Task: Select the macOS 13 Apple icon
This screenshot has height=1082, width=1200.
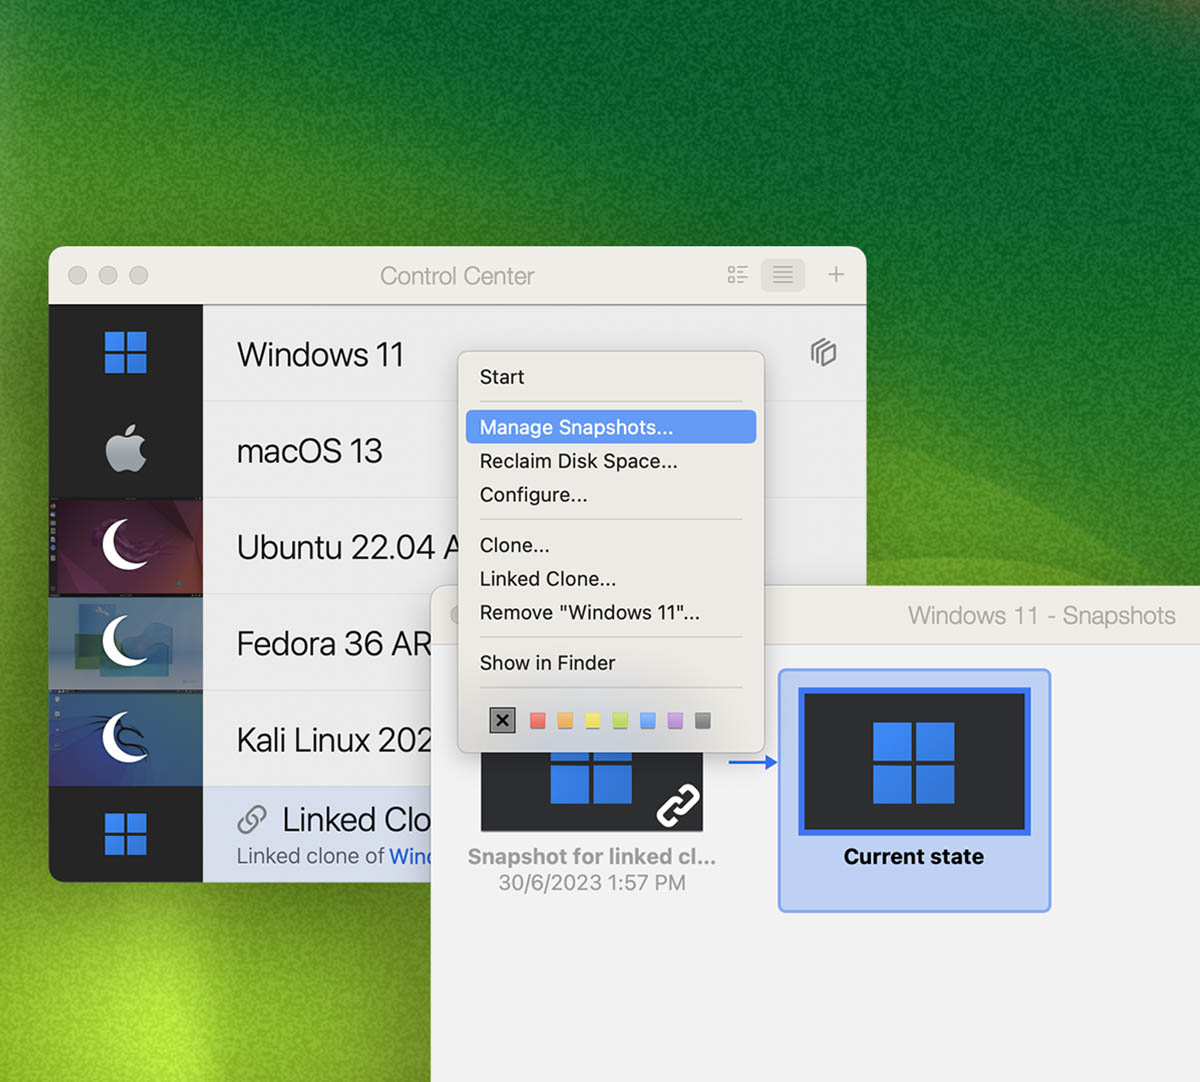Action: click(126, 449)
